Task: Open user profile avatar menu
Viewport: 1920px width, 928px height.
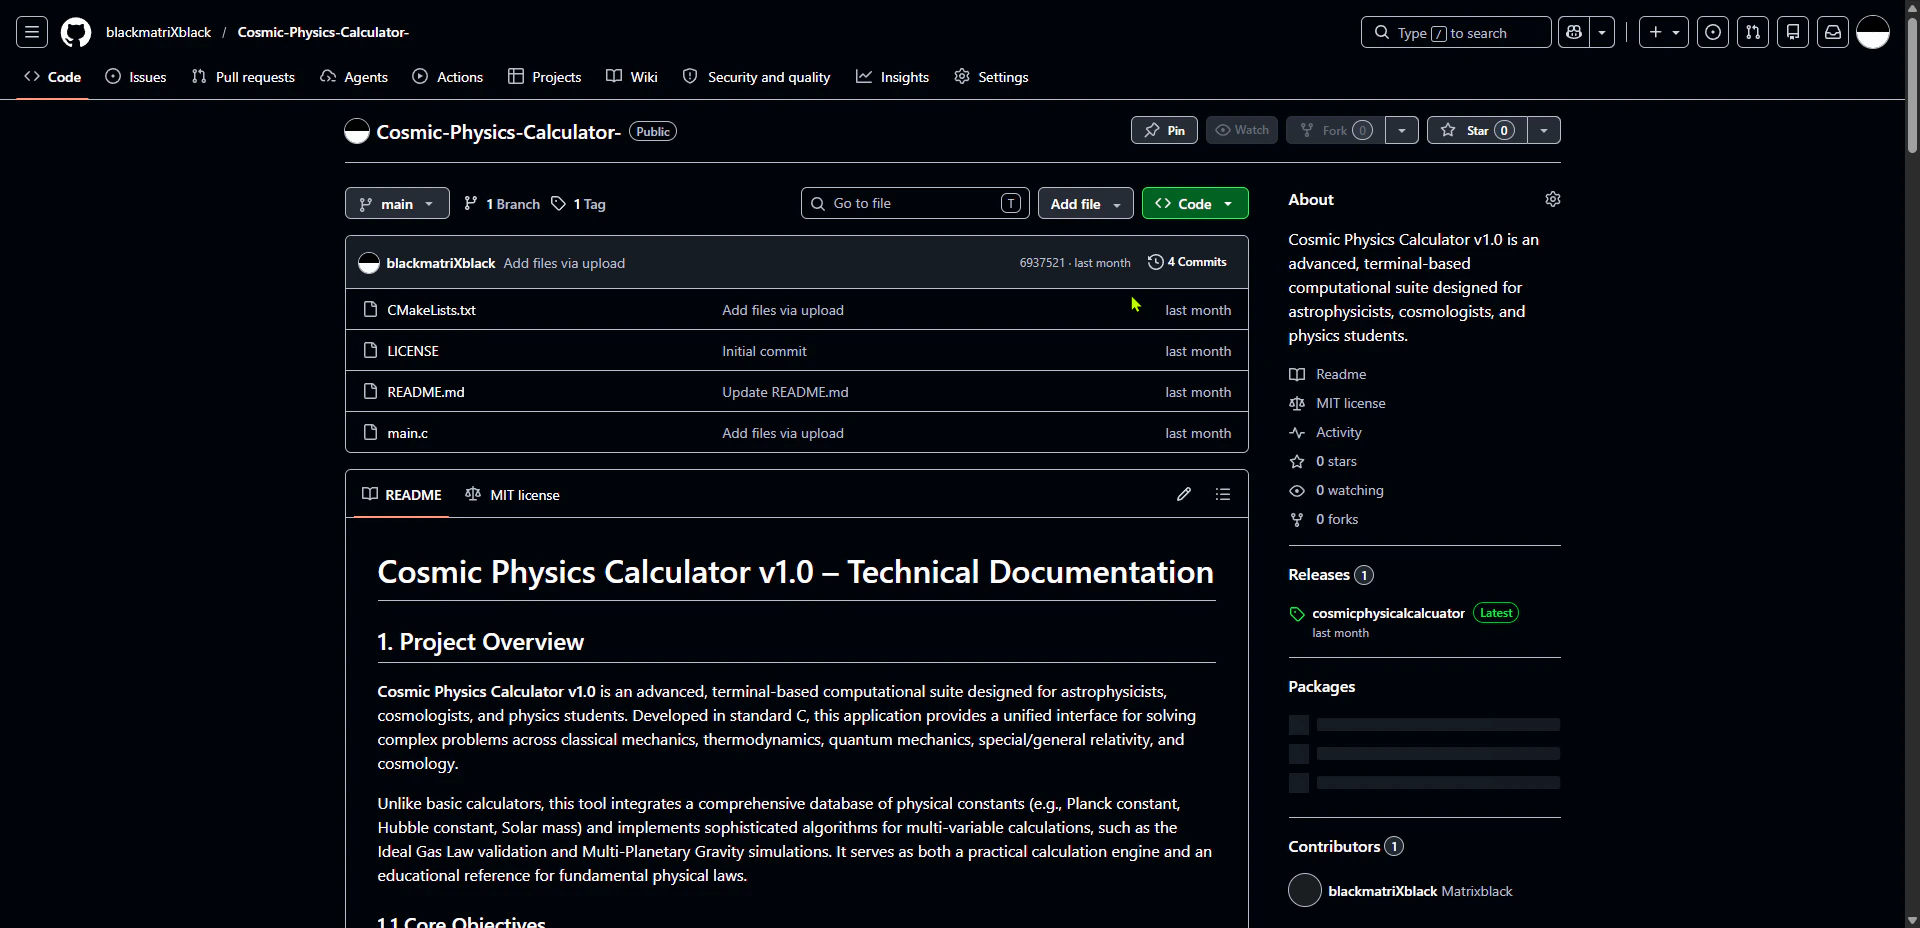Action: (x=1873, y=32)
